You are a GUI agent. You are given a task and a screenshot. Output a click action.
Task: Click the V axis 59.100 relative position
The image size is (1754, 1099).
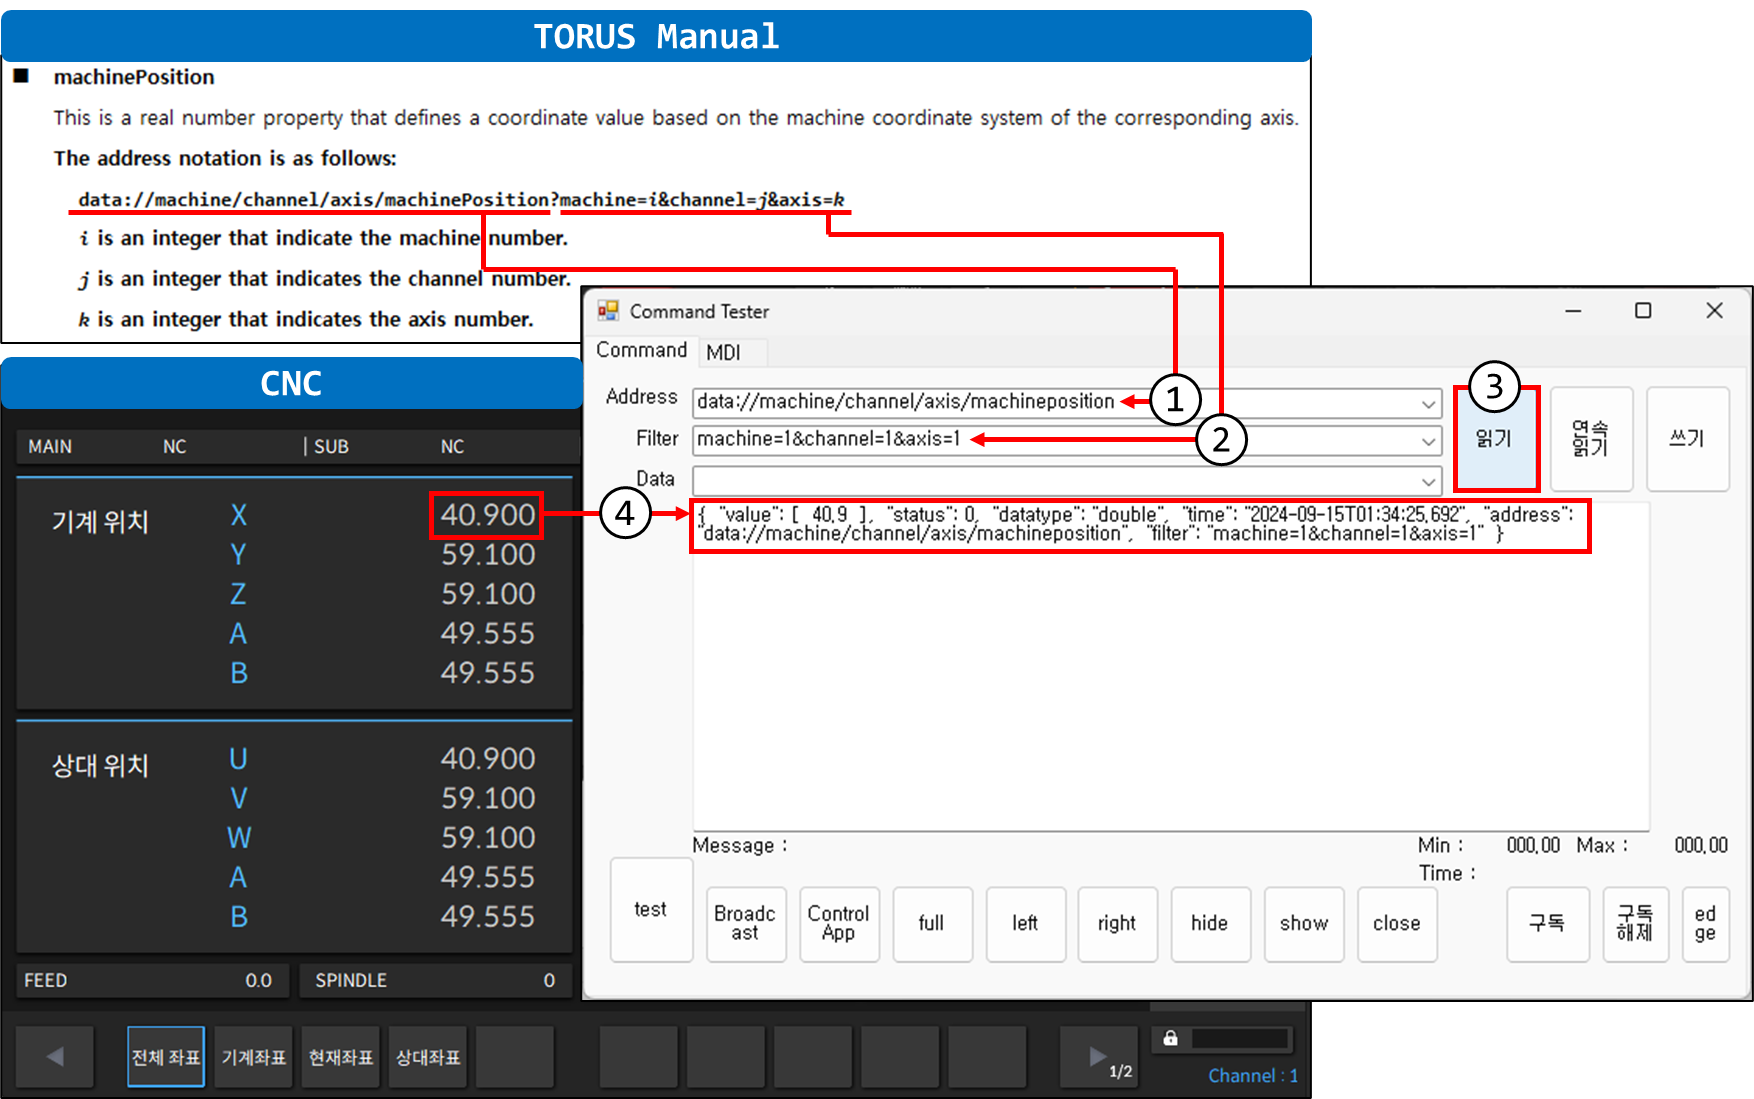point(488,798)
